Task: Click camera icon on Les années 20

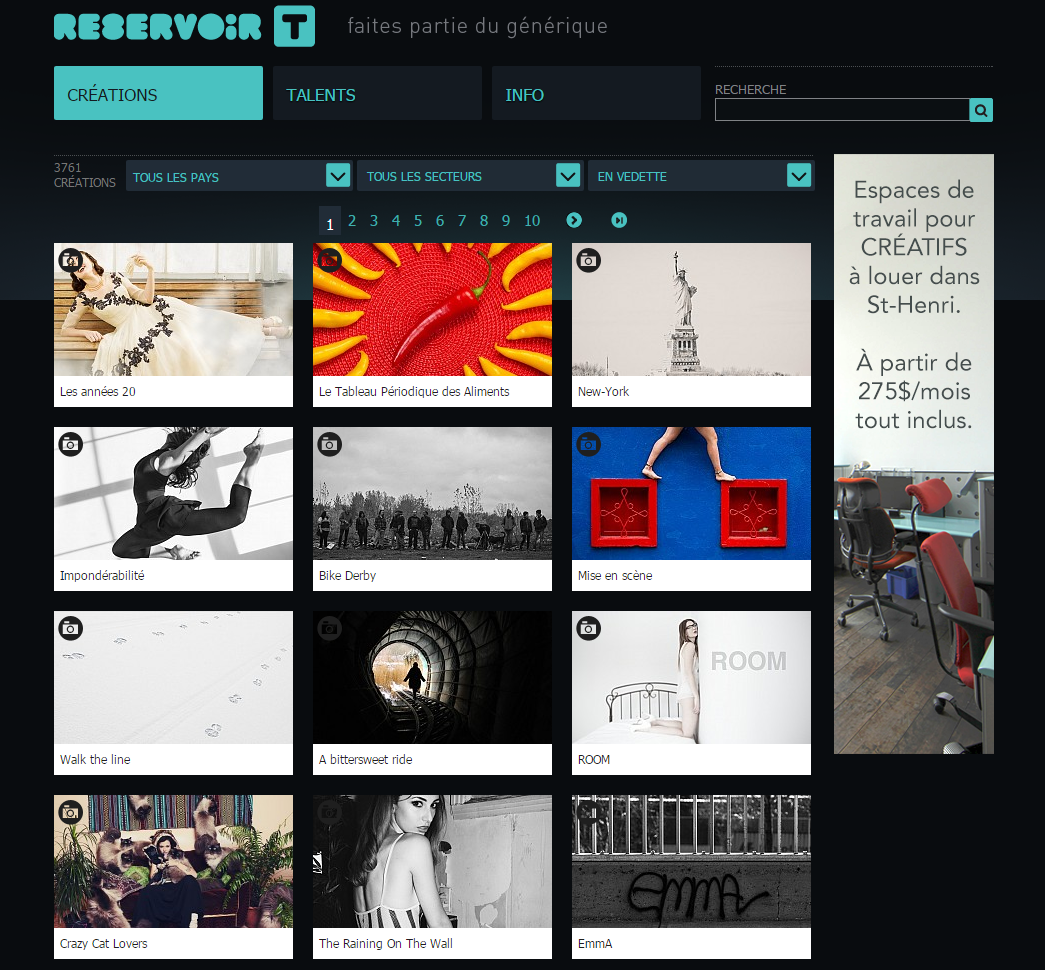Action: click(x=71, y=260)
